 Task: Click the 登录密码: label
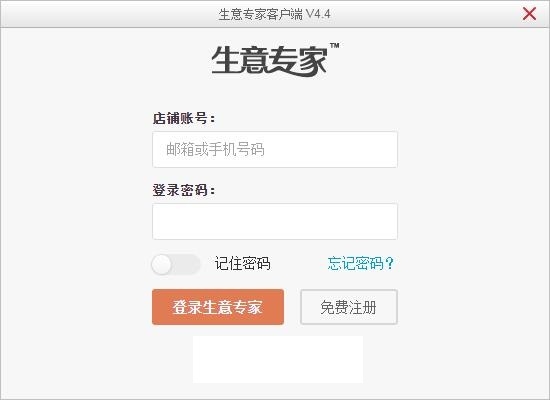point(184,190)
